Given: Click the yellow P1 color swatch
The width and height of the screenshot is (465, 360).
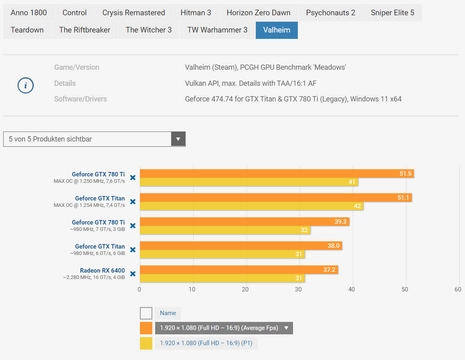Looking at the screenshot, I should click(x=146, y=343).
